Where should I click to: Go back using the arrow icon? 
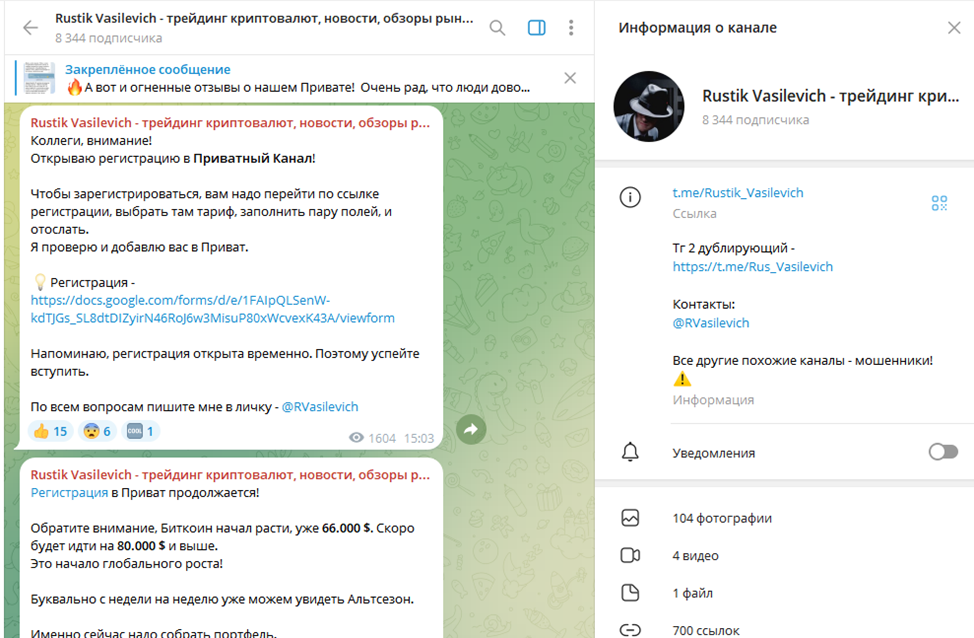30,27
